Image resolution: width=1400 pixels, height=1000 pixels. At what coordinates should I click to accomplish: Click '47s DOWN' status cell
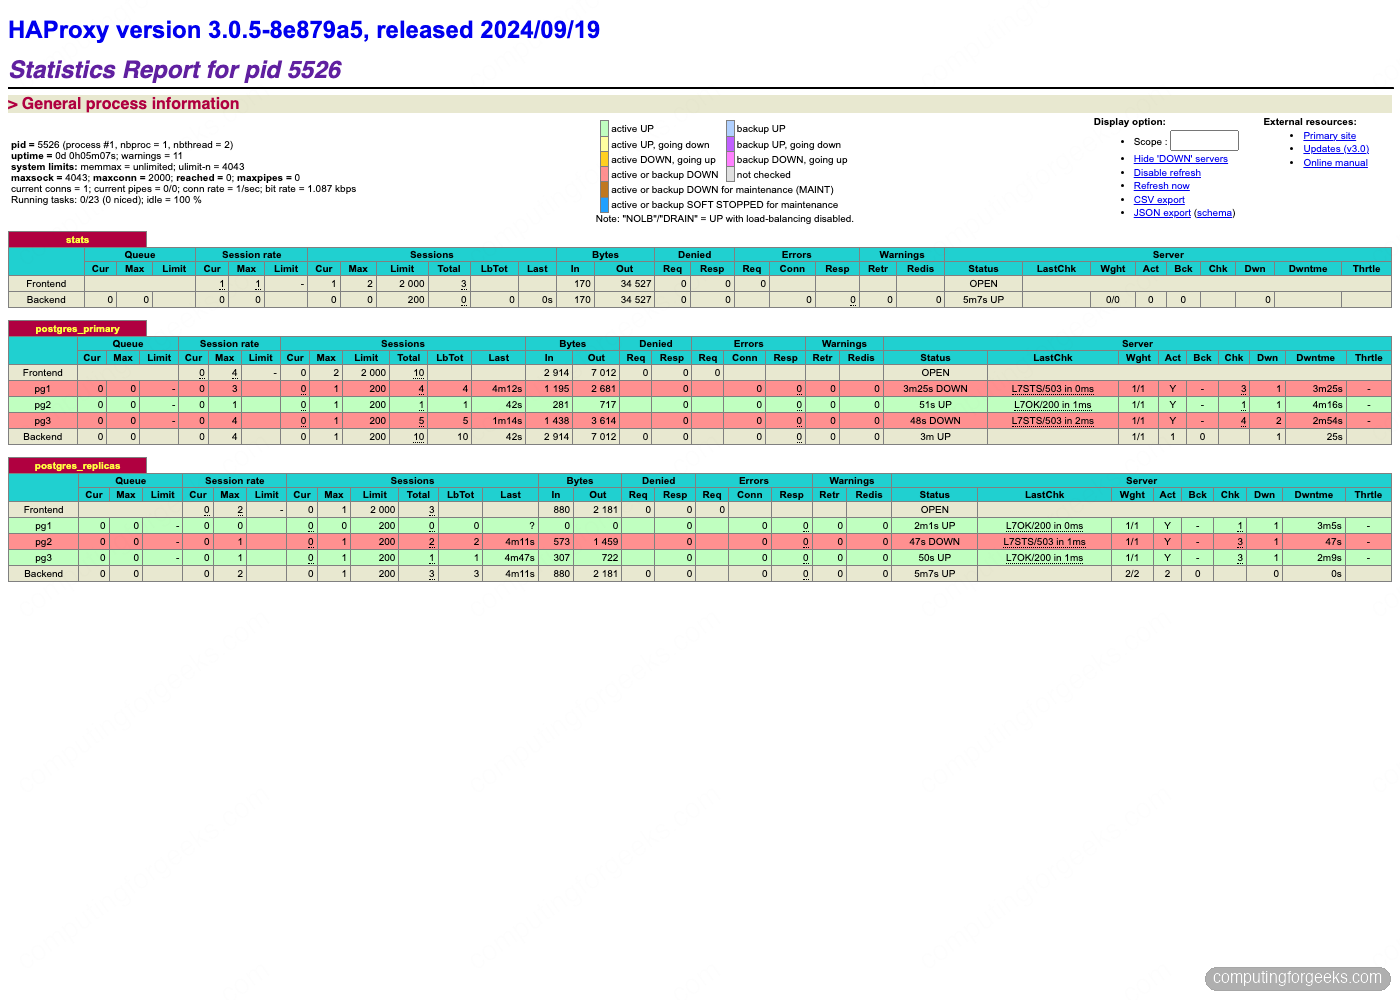934,542
